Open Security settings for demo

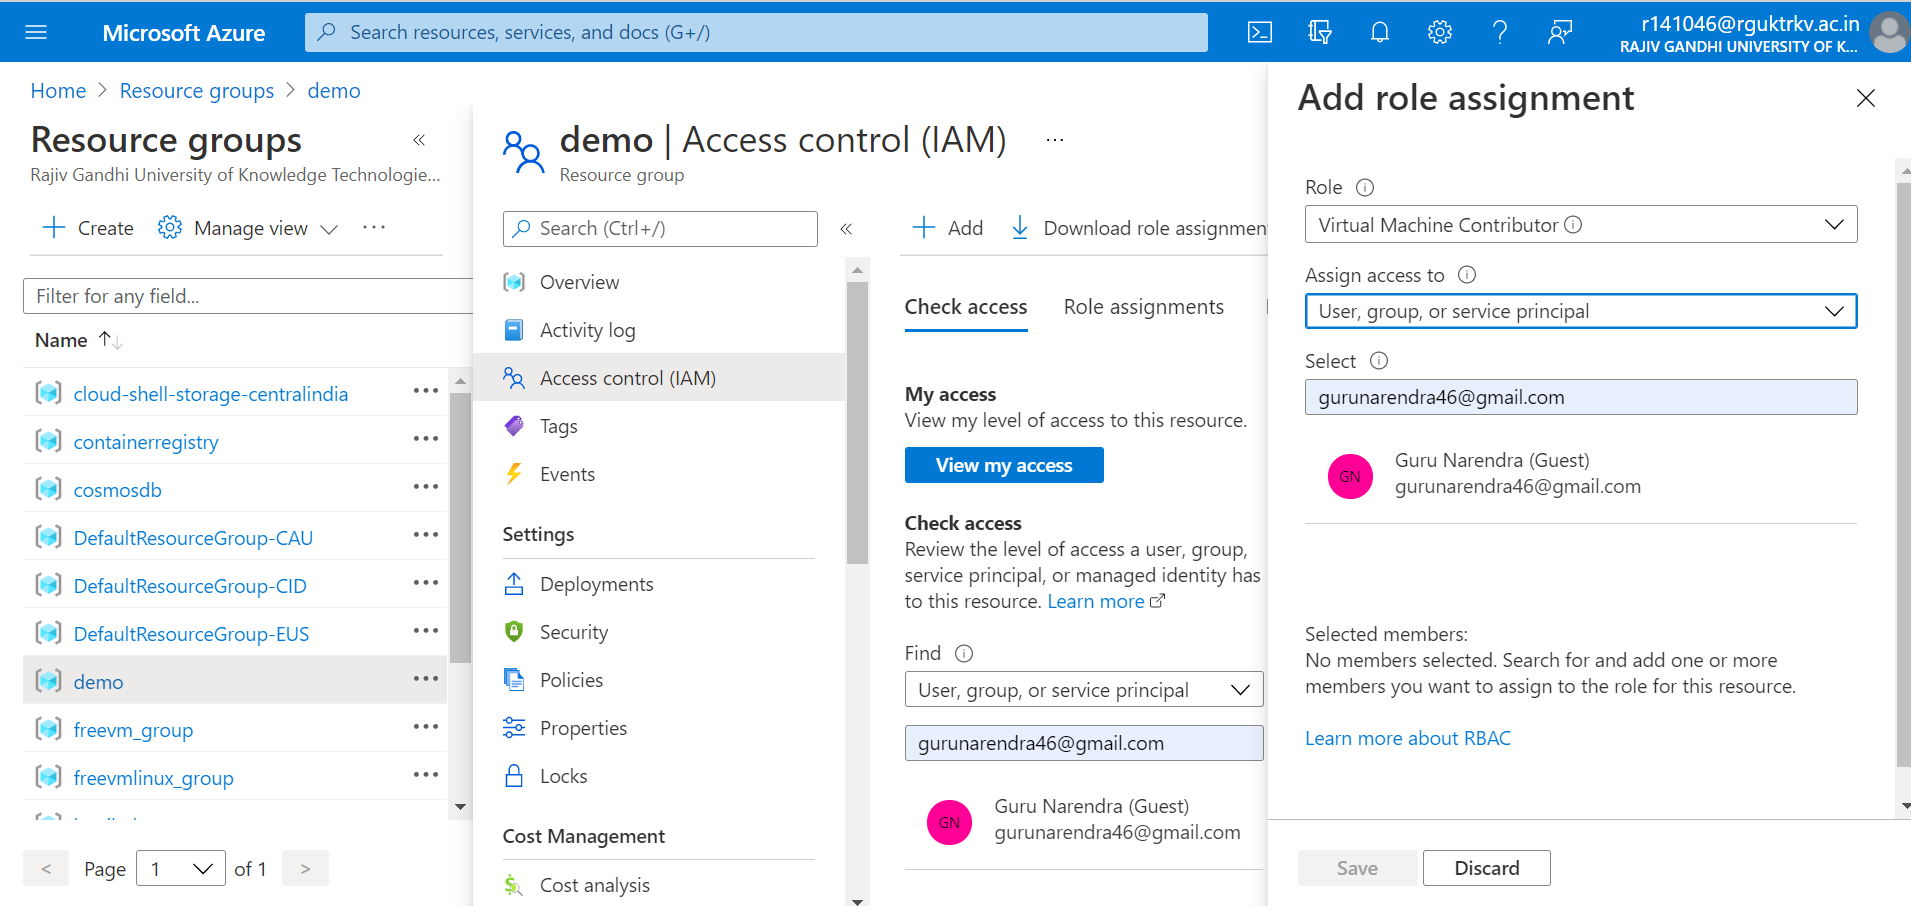point(573,631)
